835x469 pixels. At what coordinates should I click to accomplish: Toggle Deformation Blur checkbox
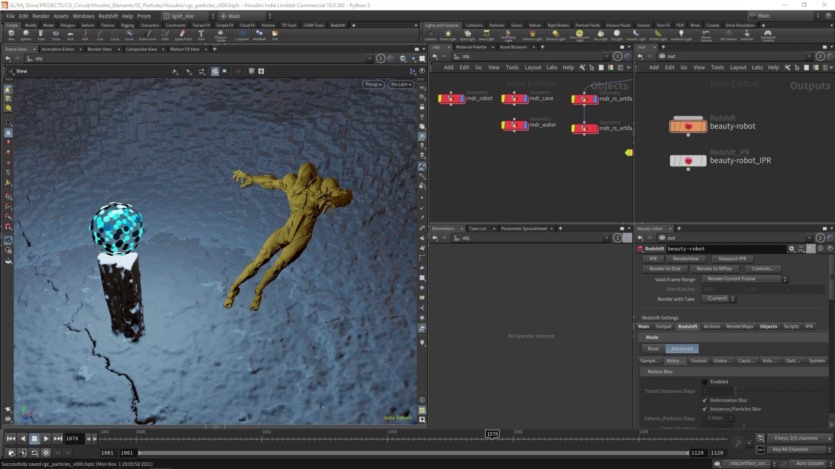click(x=705, y=400)
